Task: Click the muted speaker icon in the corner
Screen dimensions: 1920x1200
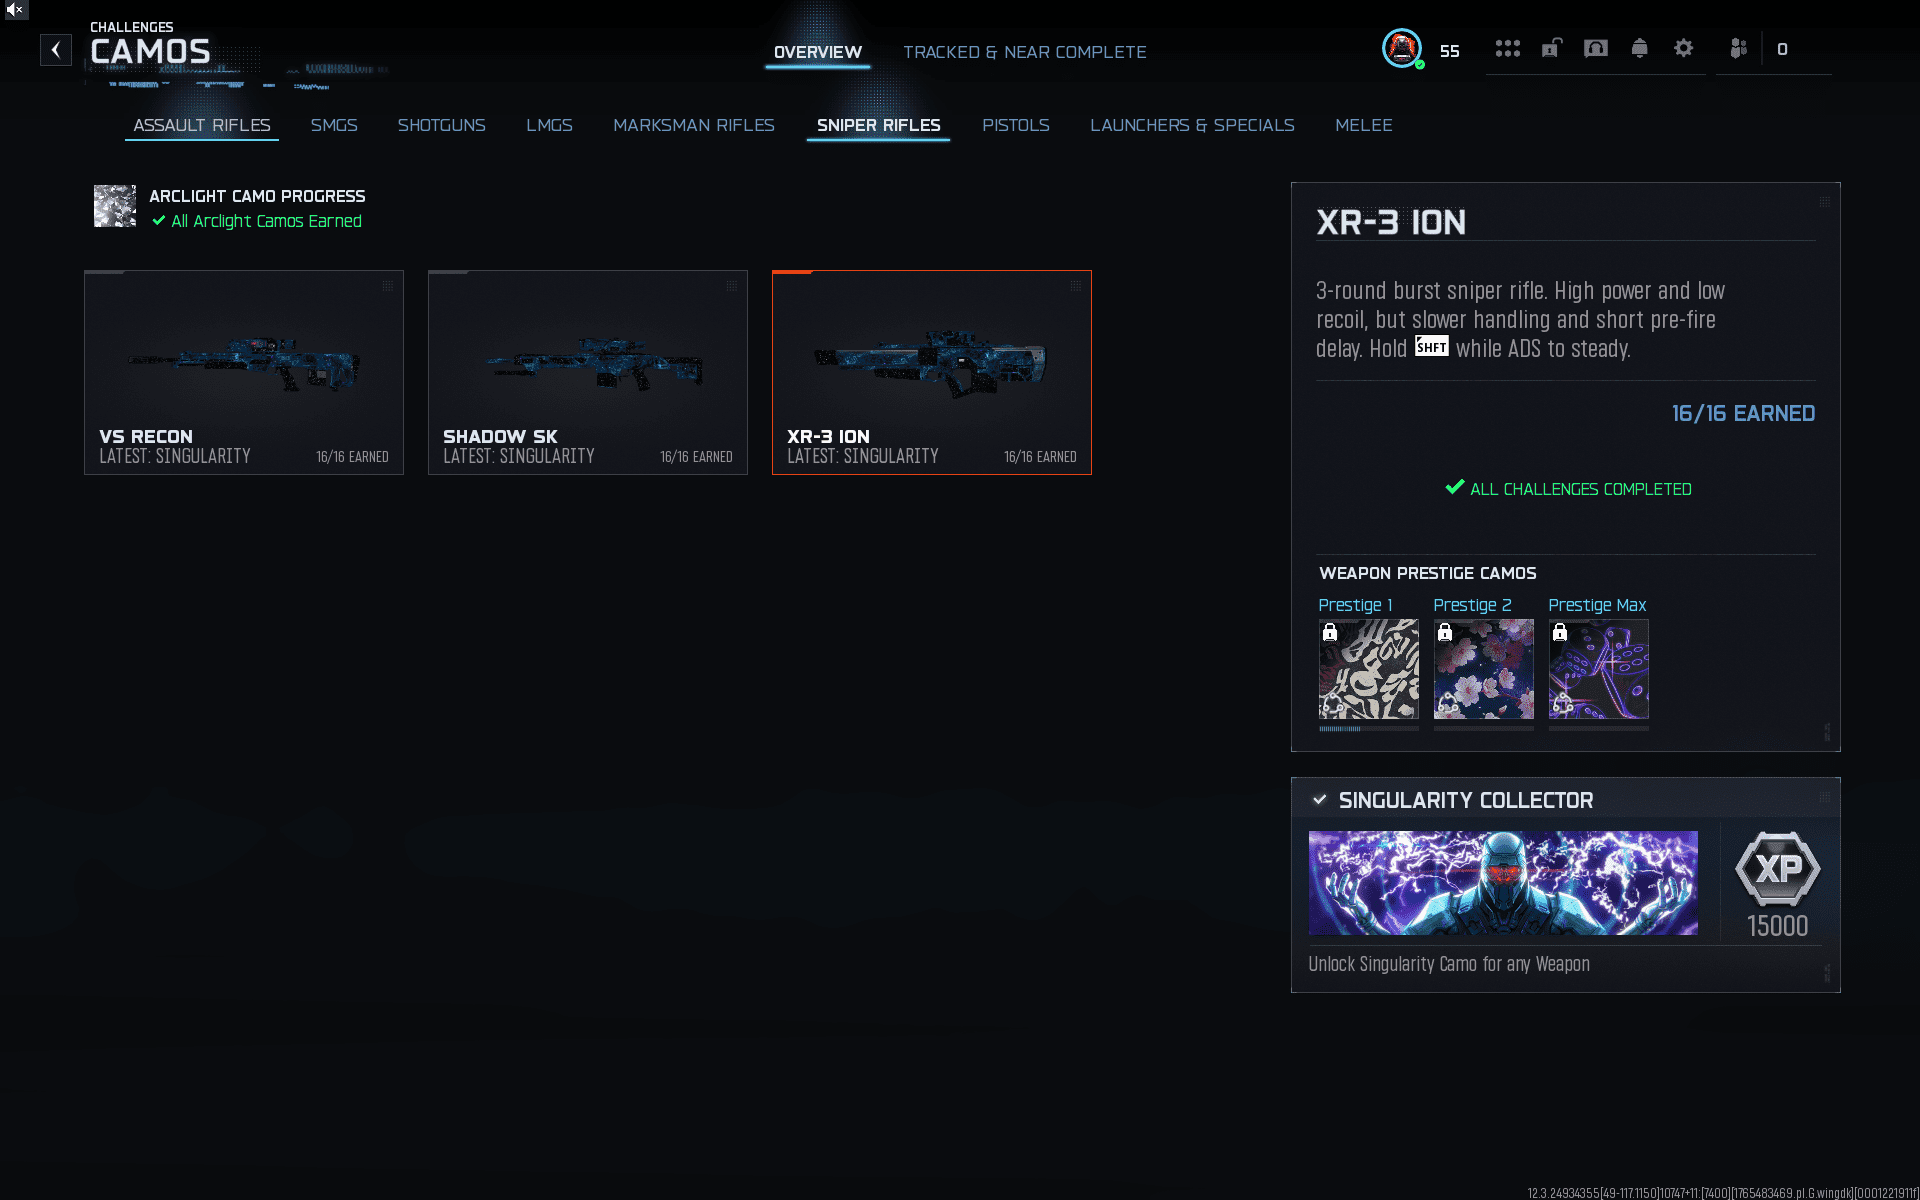Action: coord(14,10)
